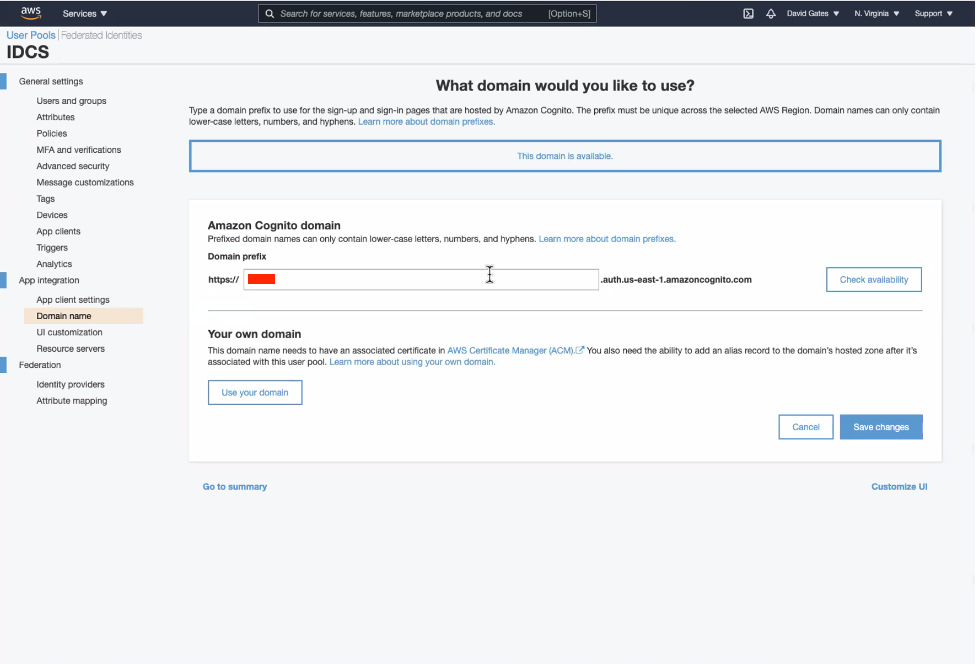Open Users and groups section
This screenshot has height=664, width=977.
pyautogui.click(x=71, y=101)
